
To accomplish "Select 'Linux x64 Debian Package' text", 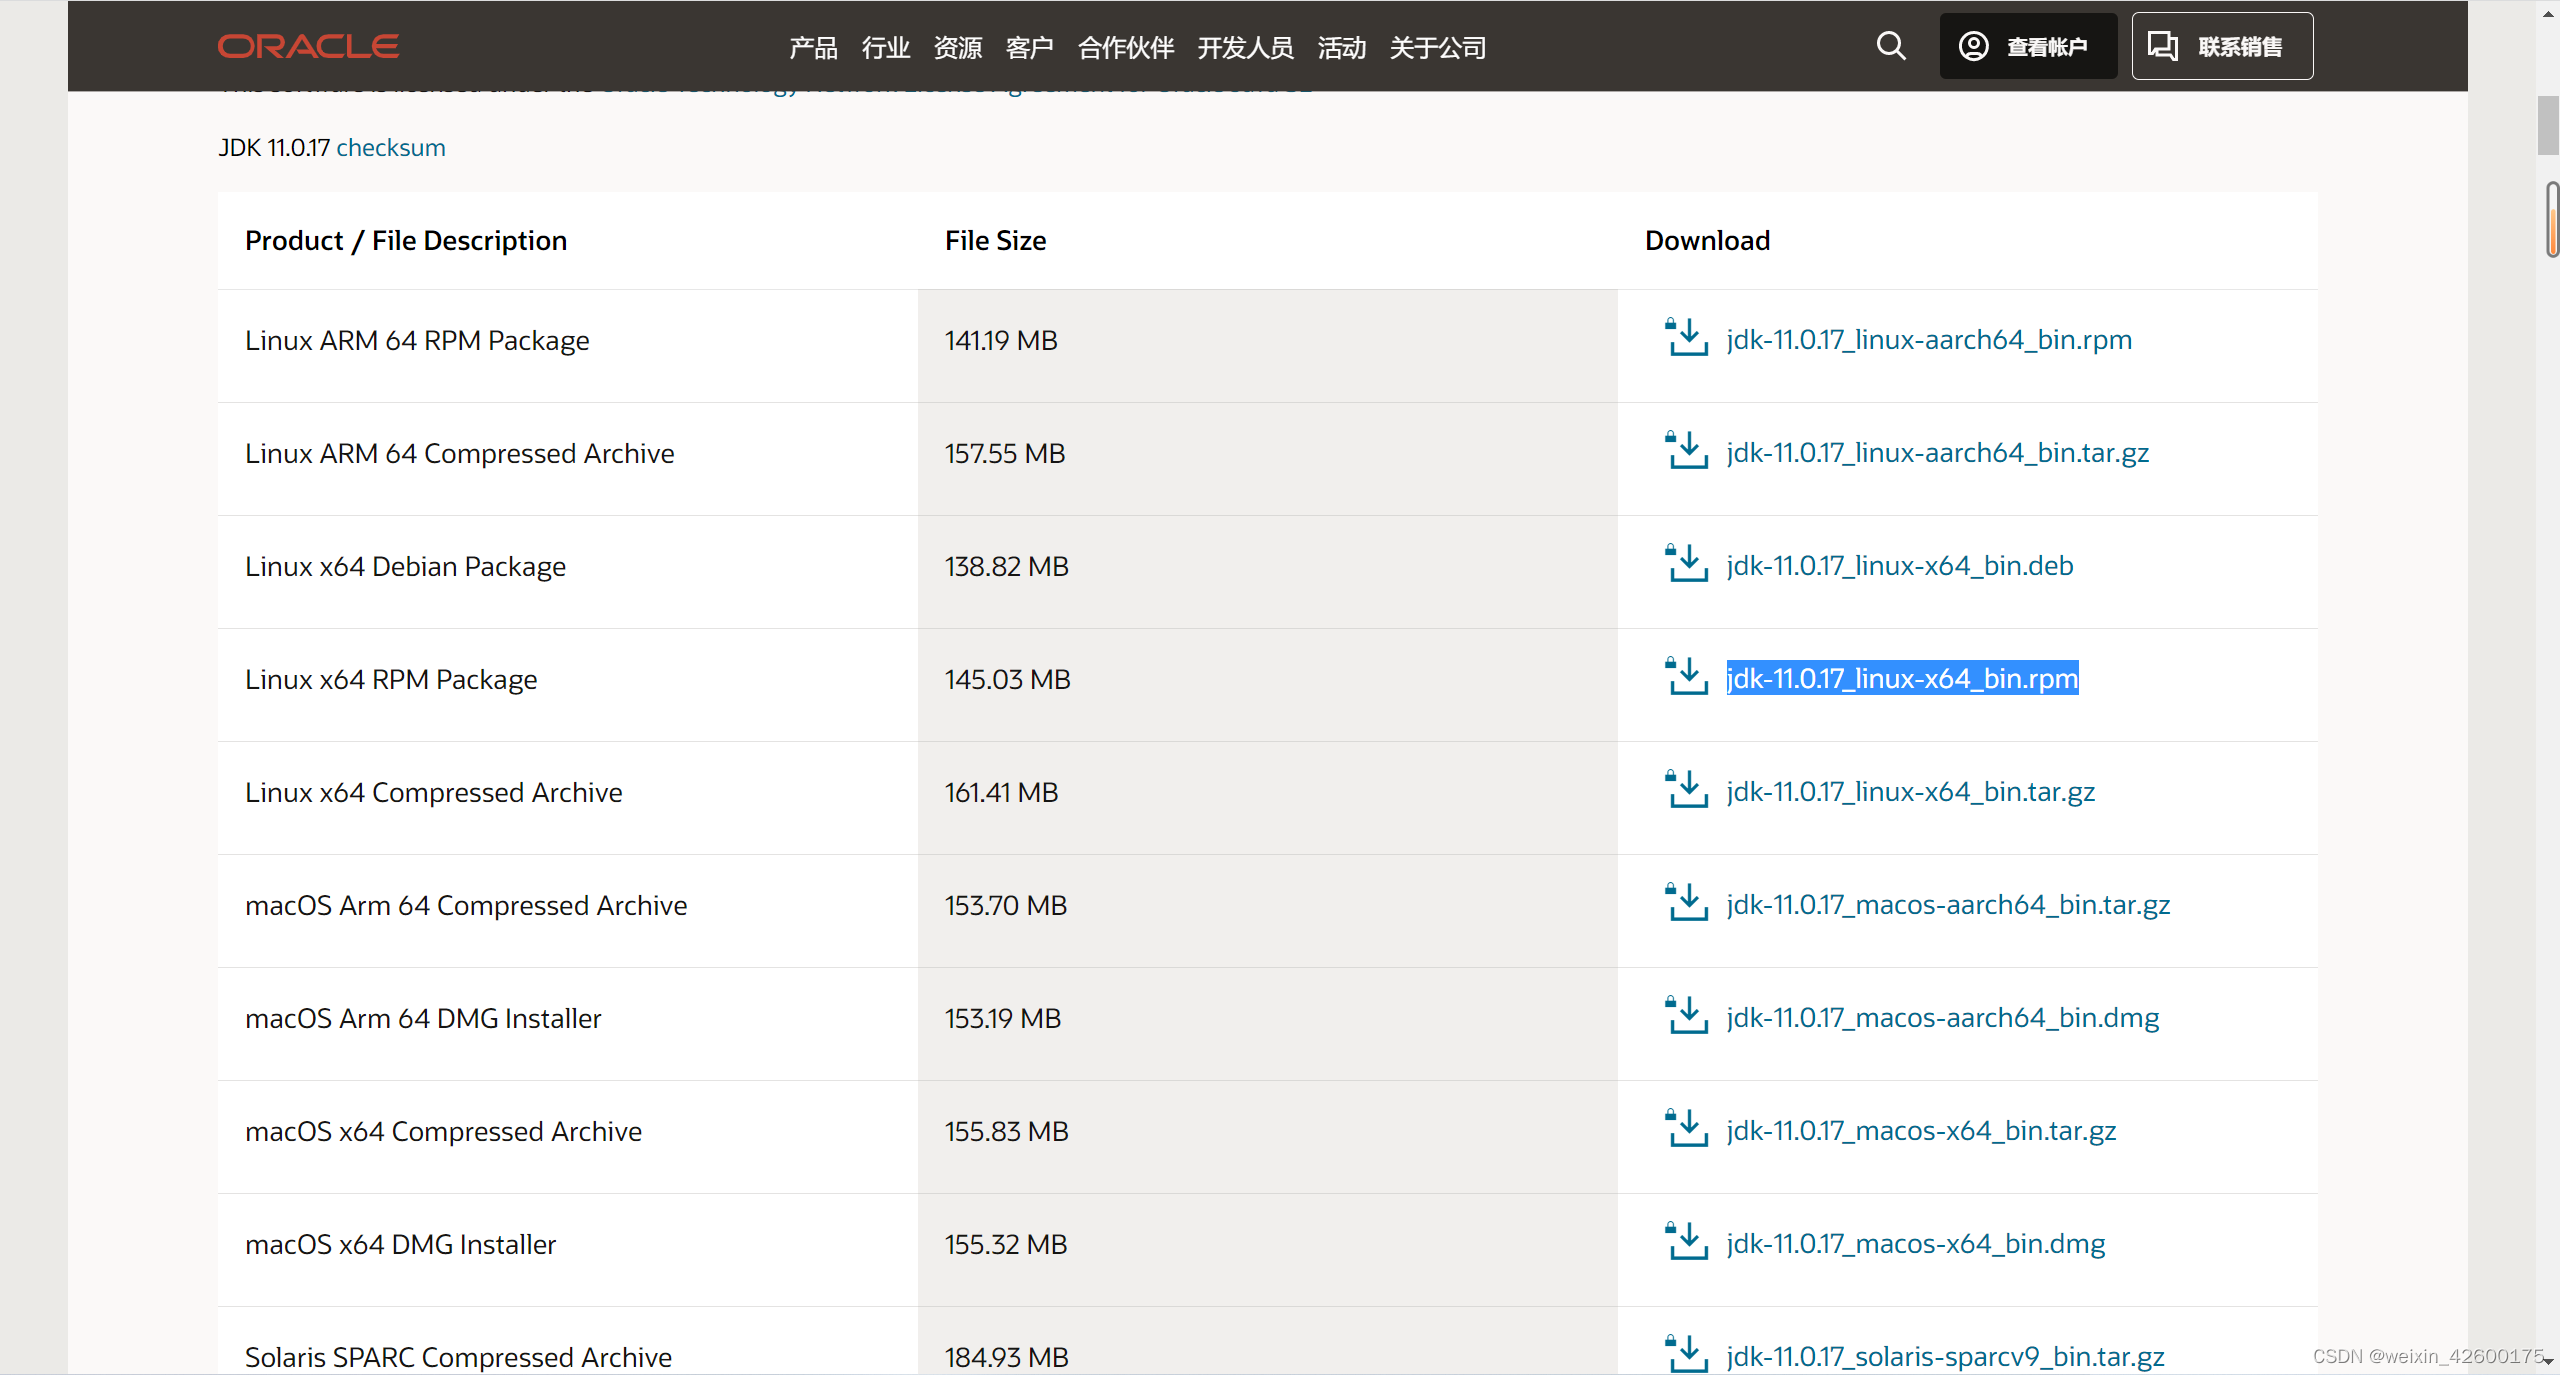I will [405, 567].
